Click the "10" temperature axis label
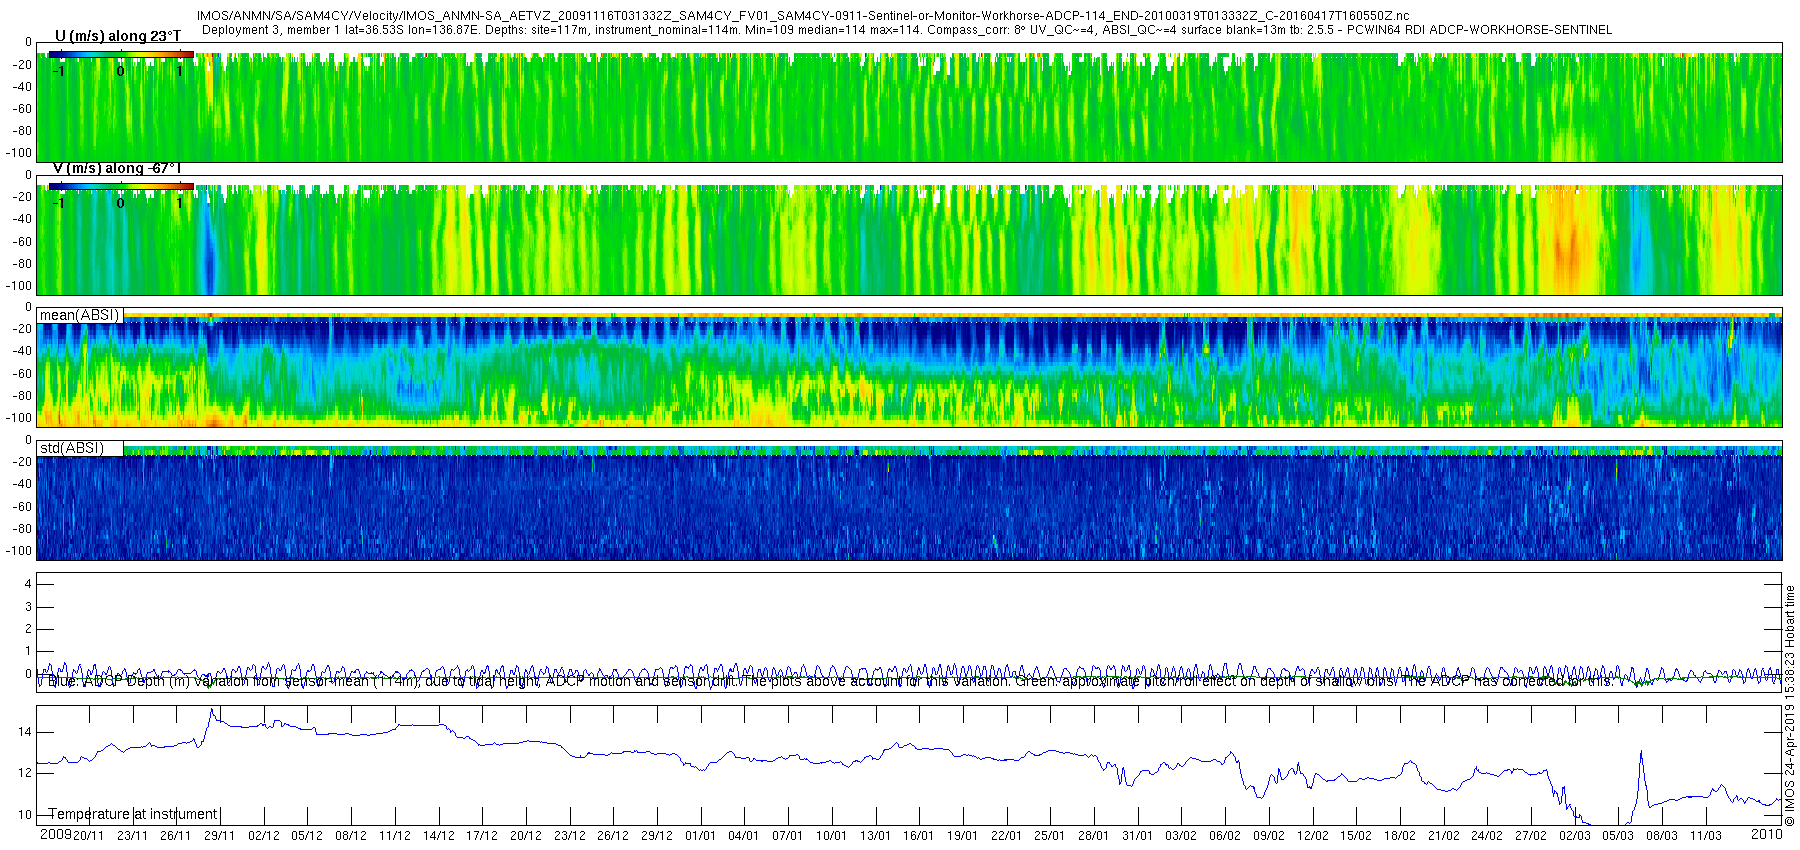 (x=25, y=815)
